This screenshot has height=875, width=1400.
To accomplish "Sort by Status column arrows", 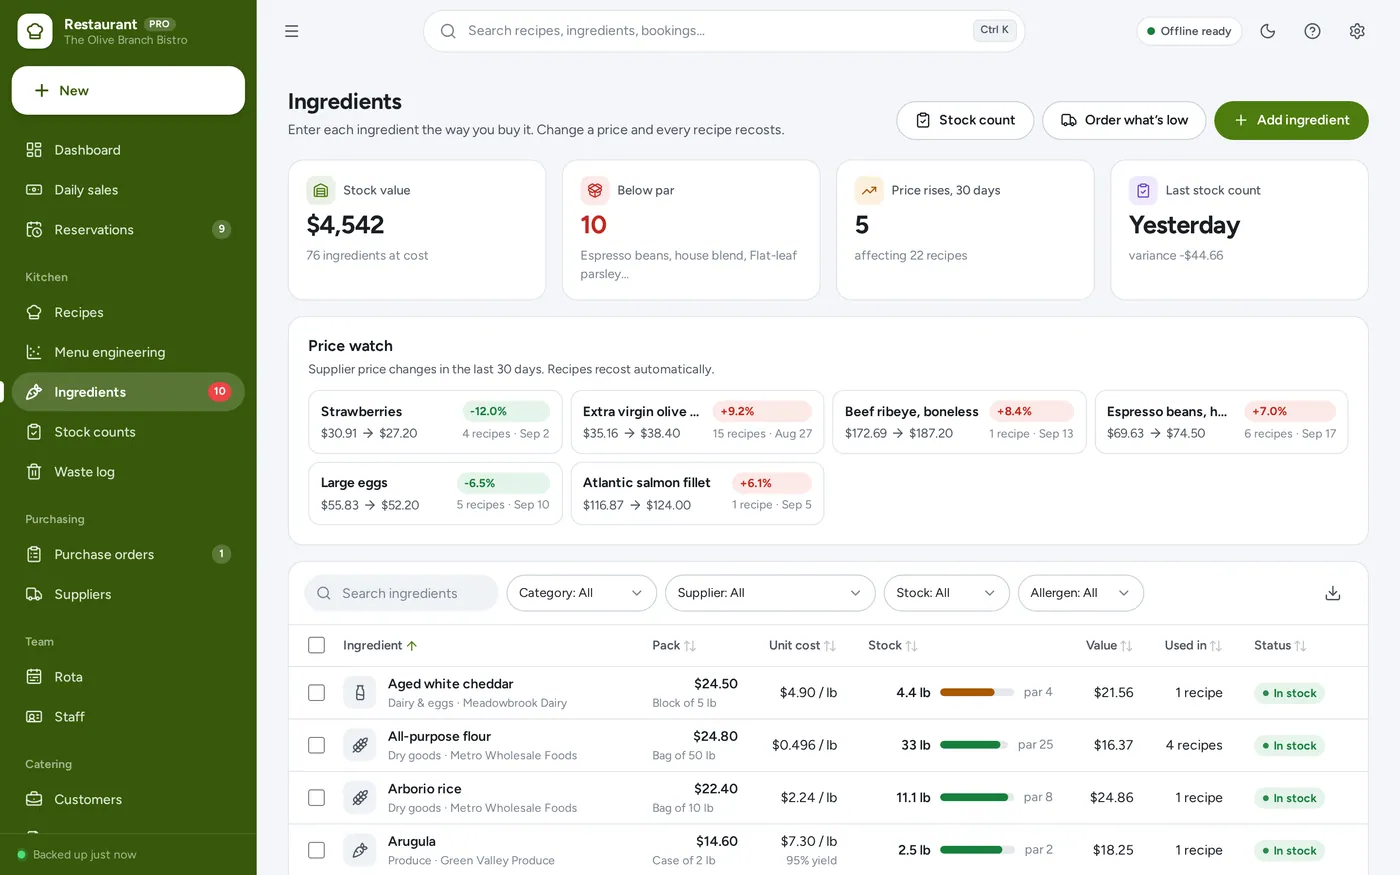I will [x=1301, y=646].
